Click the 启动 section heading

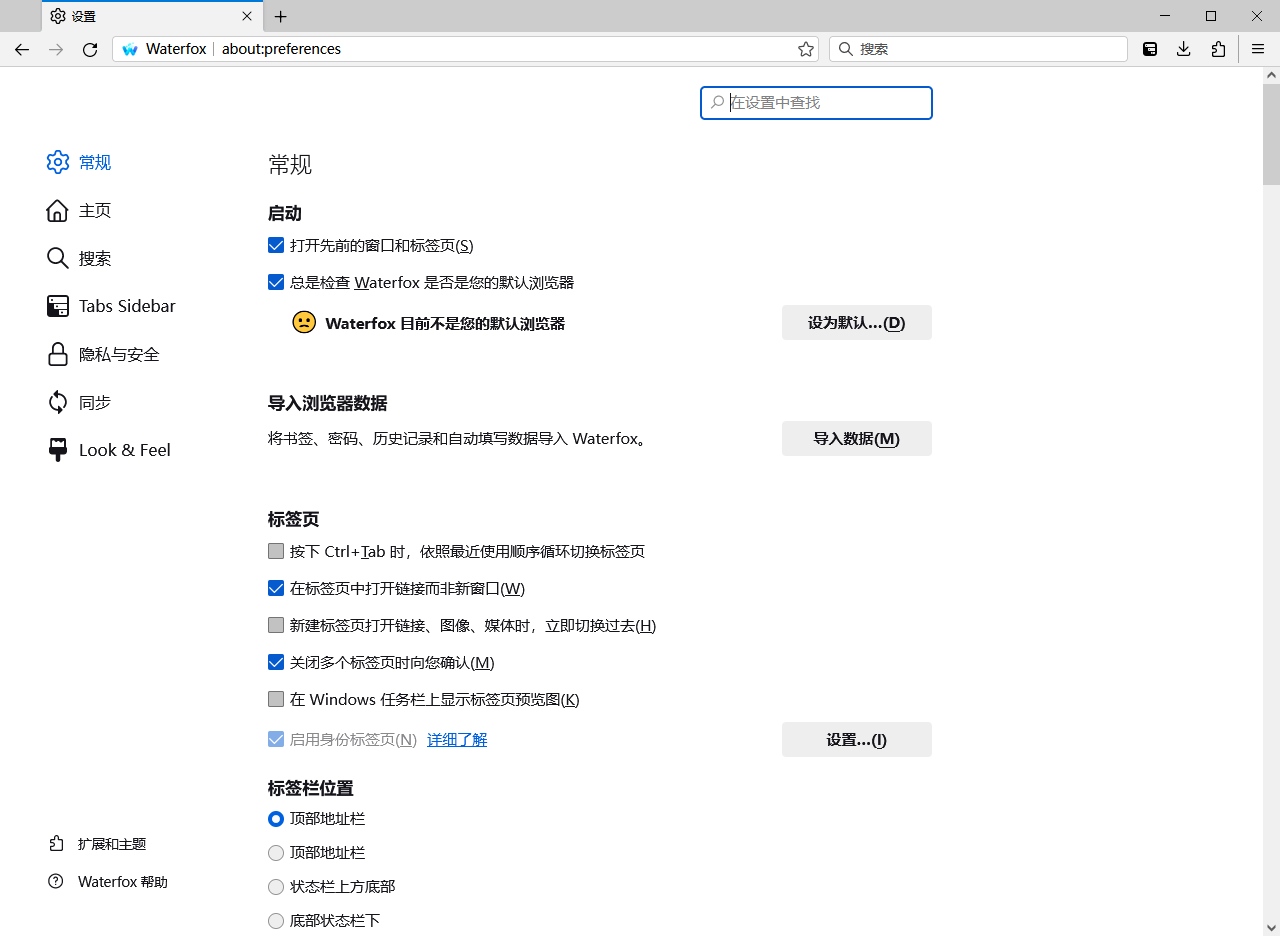[285, 213]
